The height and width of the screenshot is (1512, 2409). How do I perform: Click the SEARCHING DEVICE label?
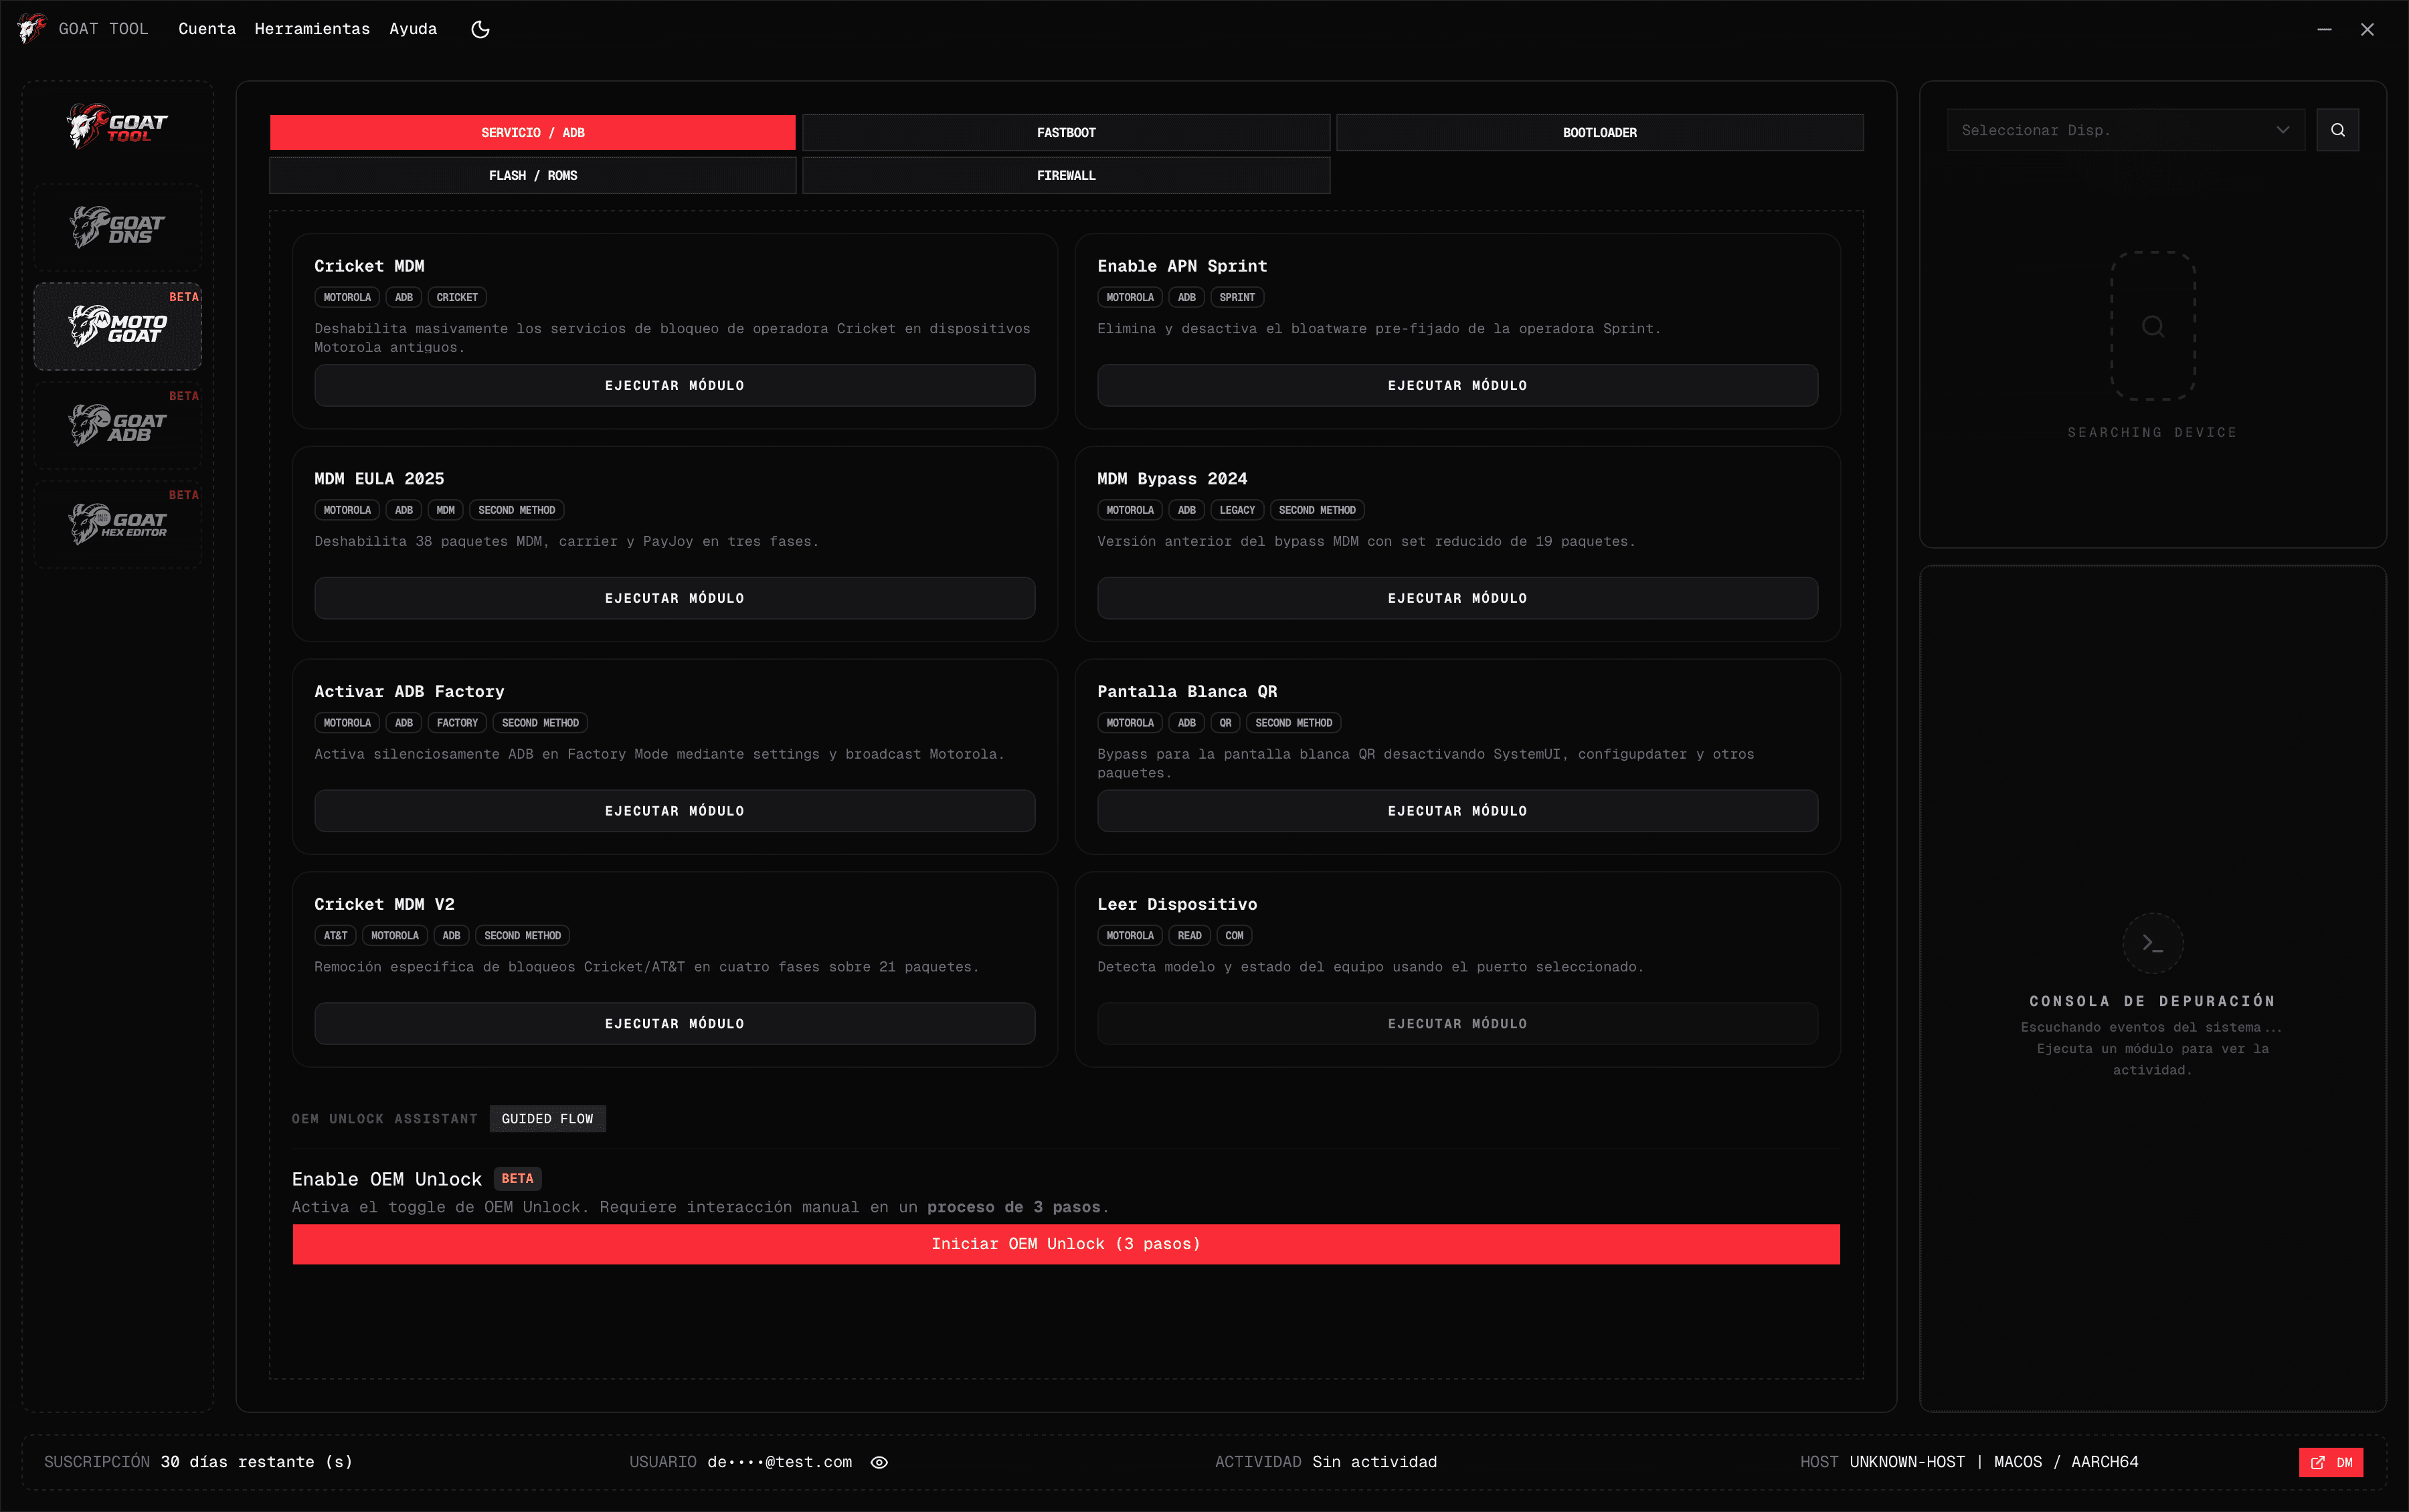pyautogui.click(x=2152, y=432)
